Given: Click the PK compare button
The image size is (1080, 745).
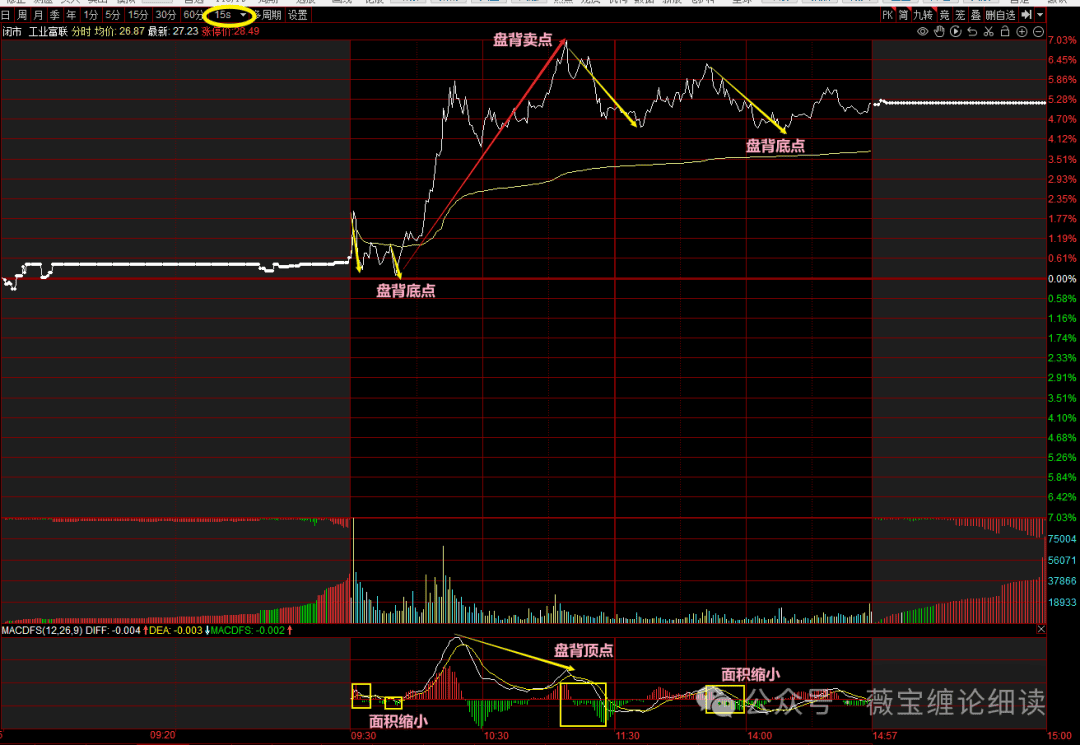Looking at the screenshot, I should [887, 14].
